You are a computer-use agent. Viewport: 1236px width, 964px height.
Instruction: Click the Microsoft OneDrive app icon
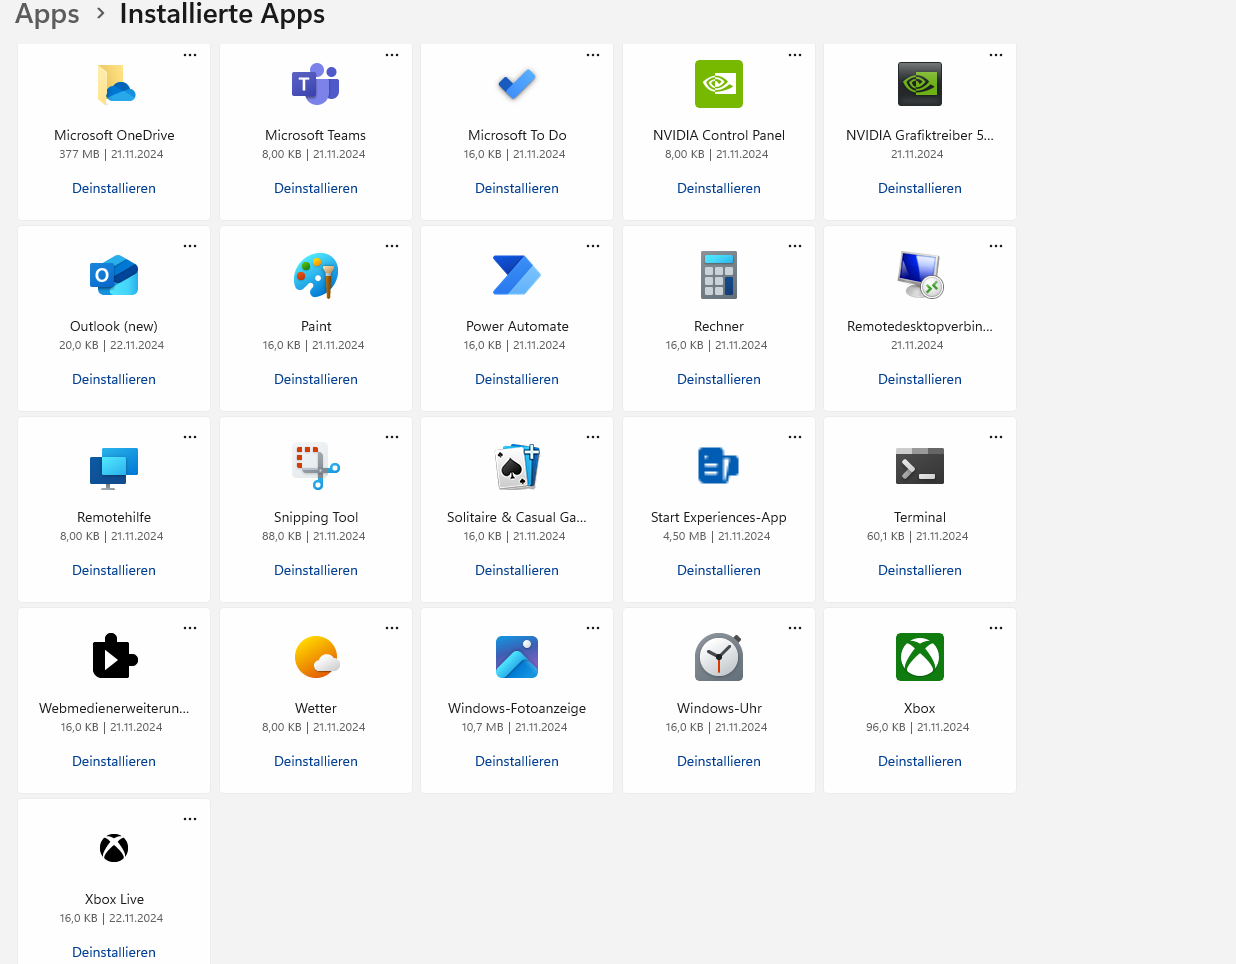115,84
